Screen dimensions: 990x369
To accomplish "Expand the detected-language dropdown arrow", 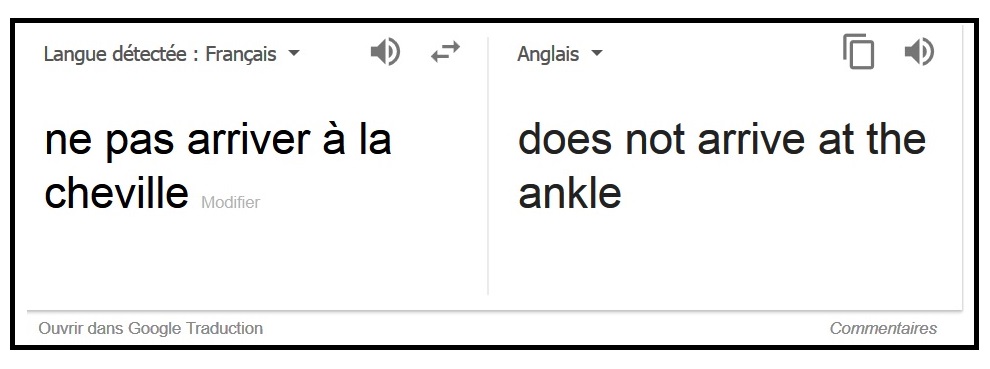I will (294, 54).
